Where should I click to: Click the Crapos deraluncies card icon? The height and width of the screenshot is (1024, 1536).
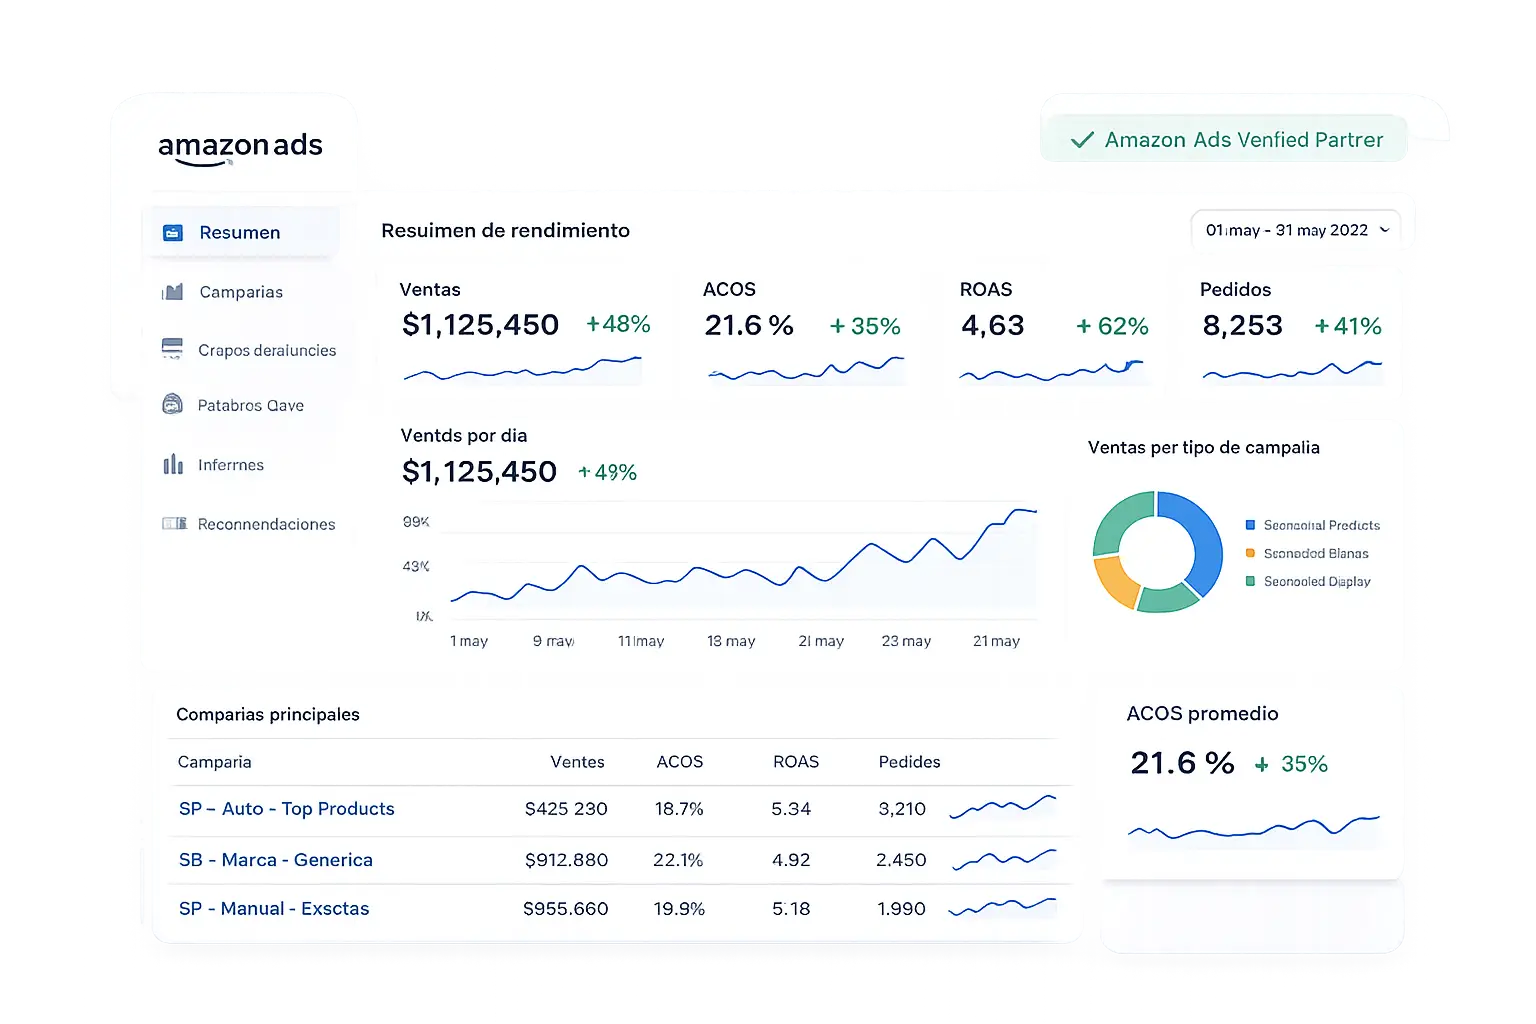(172, 349)
